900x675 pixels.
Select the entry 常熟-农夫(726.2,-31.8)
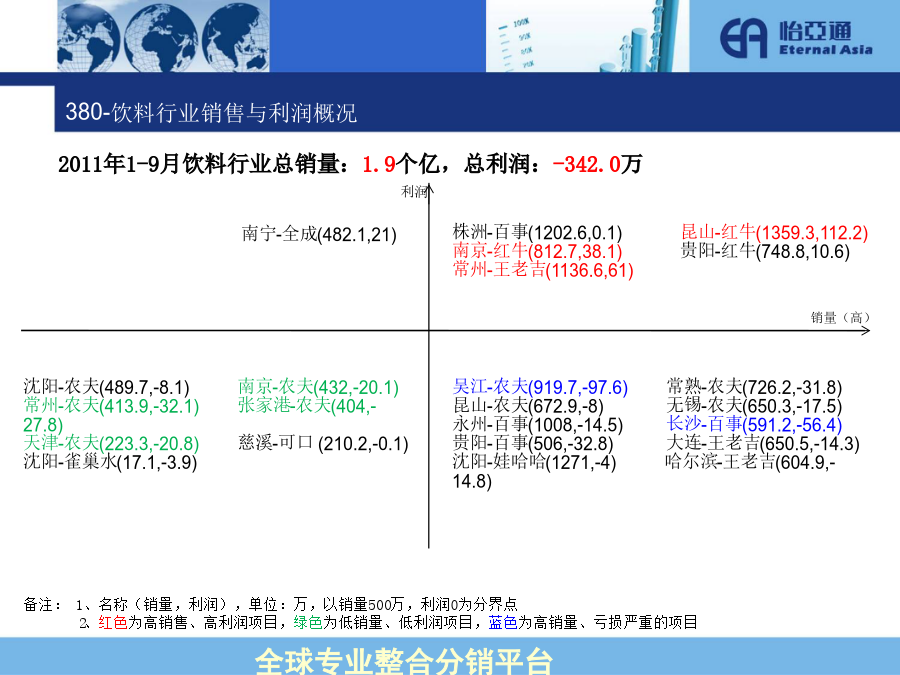754,387
